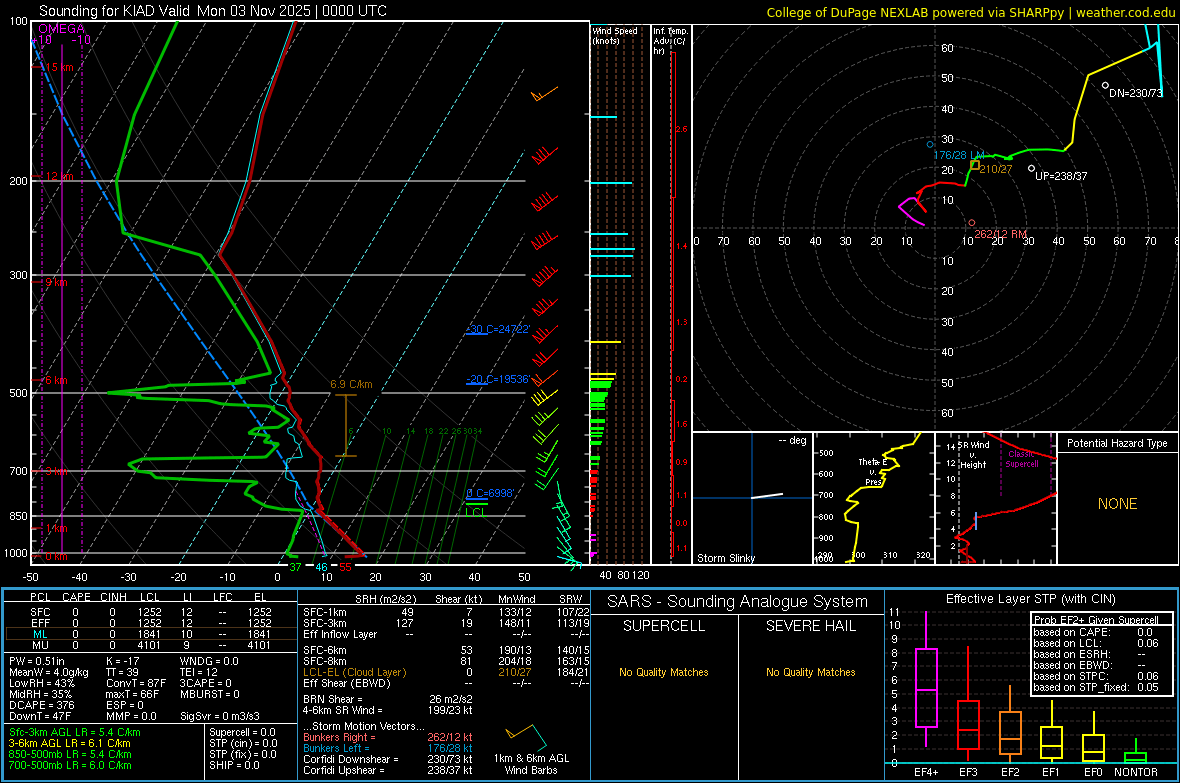Click the Prob EF2+ Given Supercell header
Viewport: 1180px width, 783px height.
1096,620
